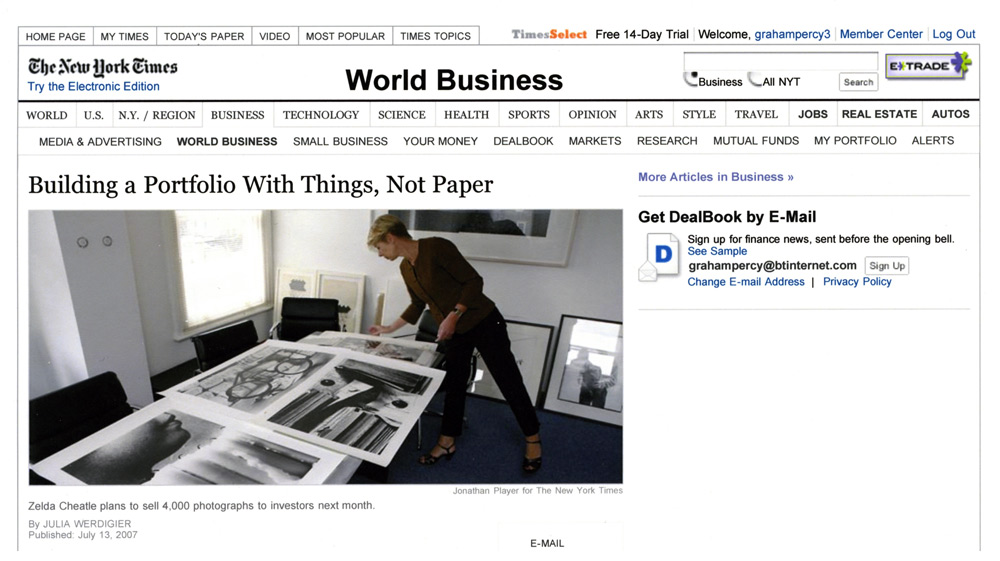Go to the DealBook subsection
Screen dimensions: 1000x561
pos(523,141)
